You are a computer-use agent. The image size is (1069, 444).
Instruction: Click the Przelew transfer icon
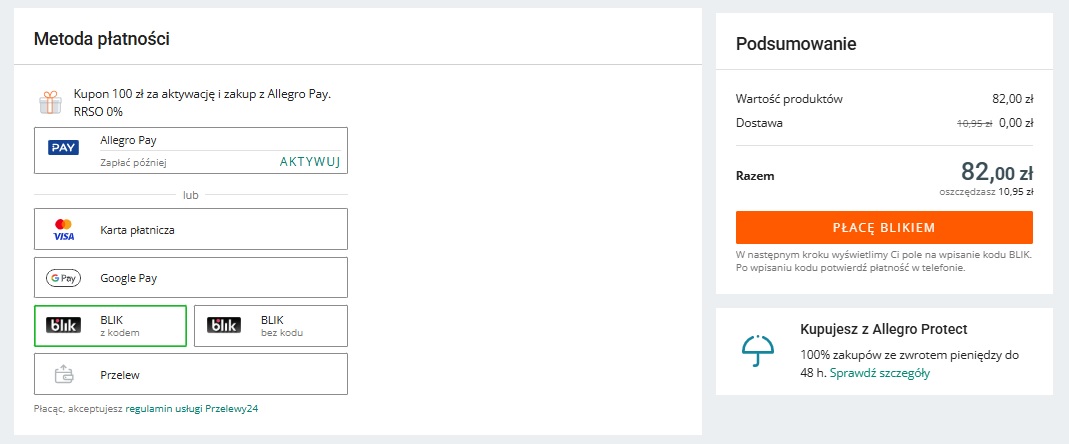[x=63, y=374]
